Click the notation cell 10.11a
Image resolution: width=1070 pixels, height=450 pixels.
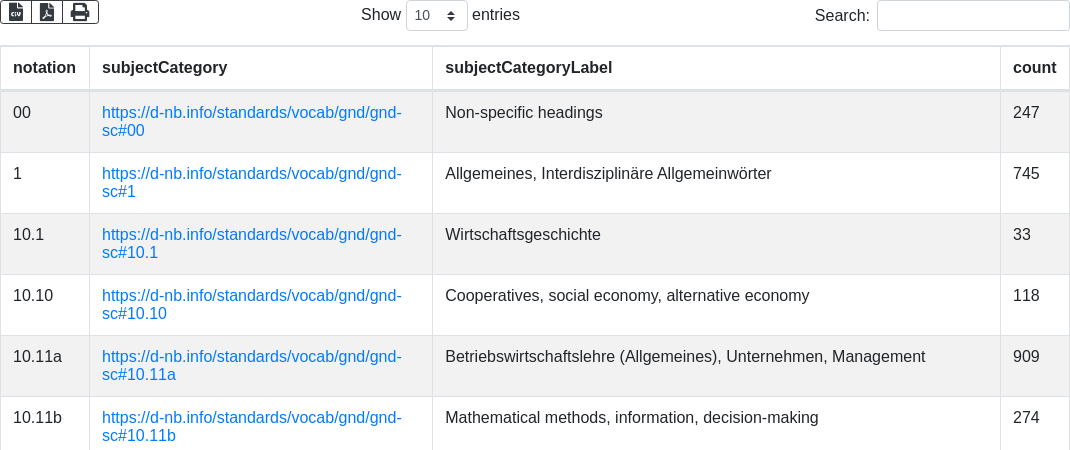[x=37, y=357]
